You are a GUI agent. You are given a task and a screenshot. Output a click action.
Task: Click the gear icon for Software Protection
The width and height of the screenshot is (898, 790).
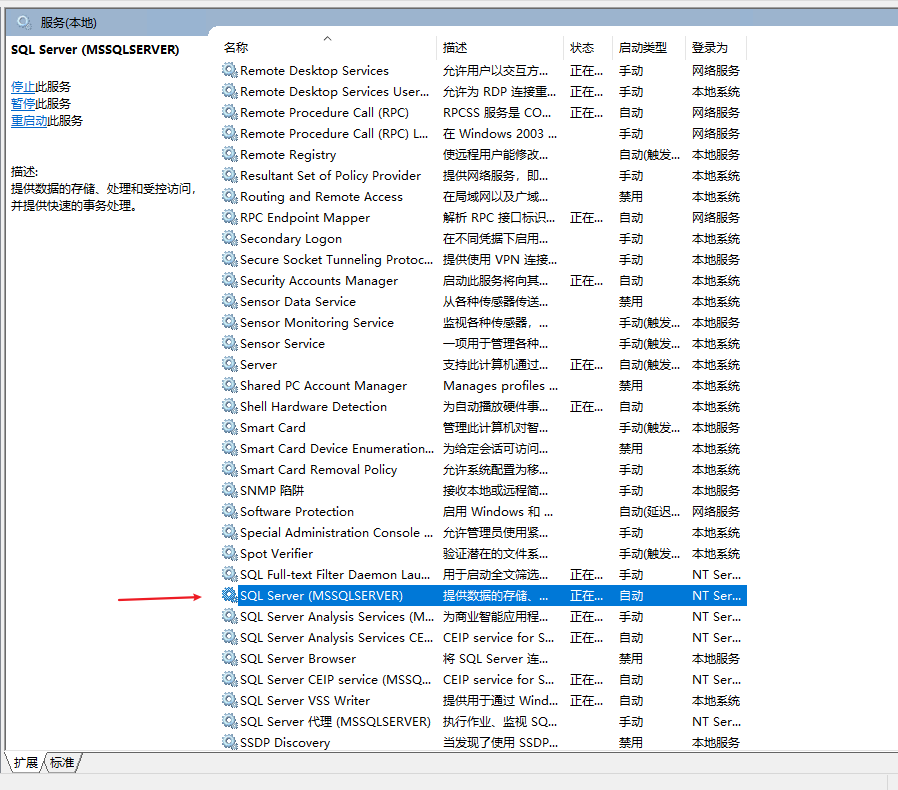pos(230,512)
